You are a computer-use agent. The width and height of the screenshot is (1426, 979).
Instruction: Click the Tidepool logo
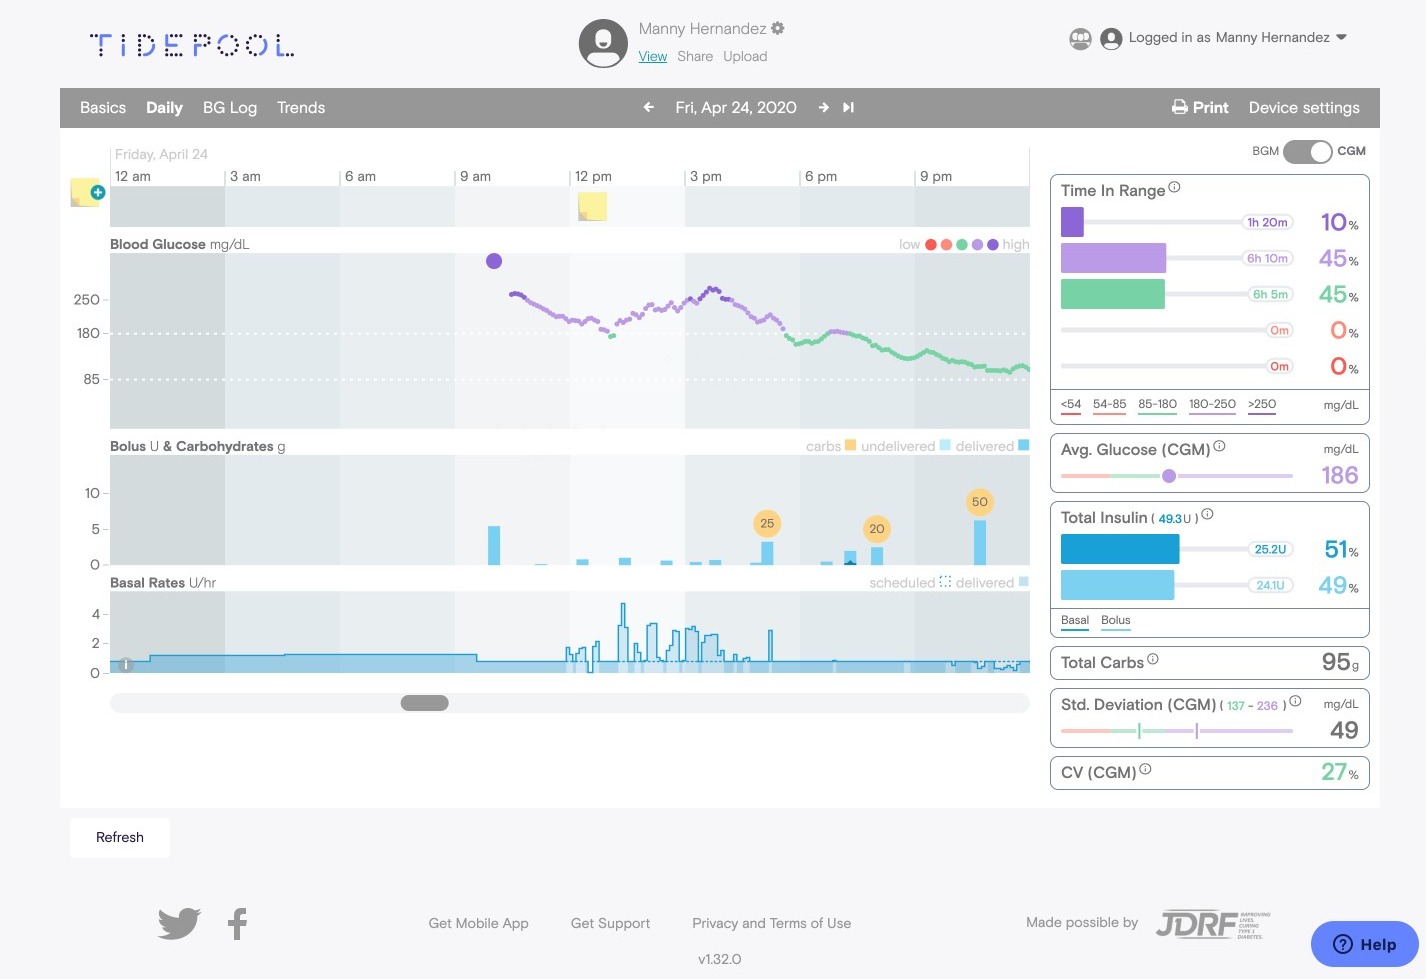click(x=191, y=44)
